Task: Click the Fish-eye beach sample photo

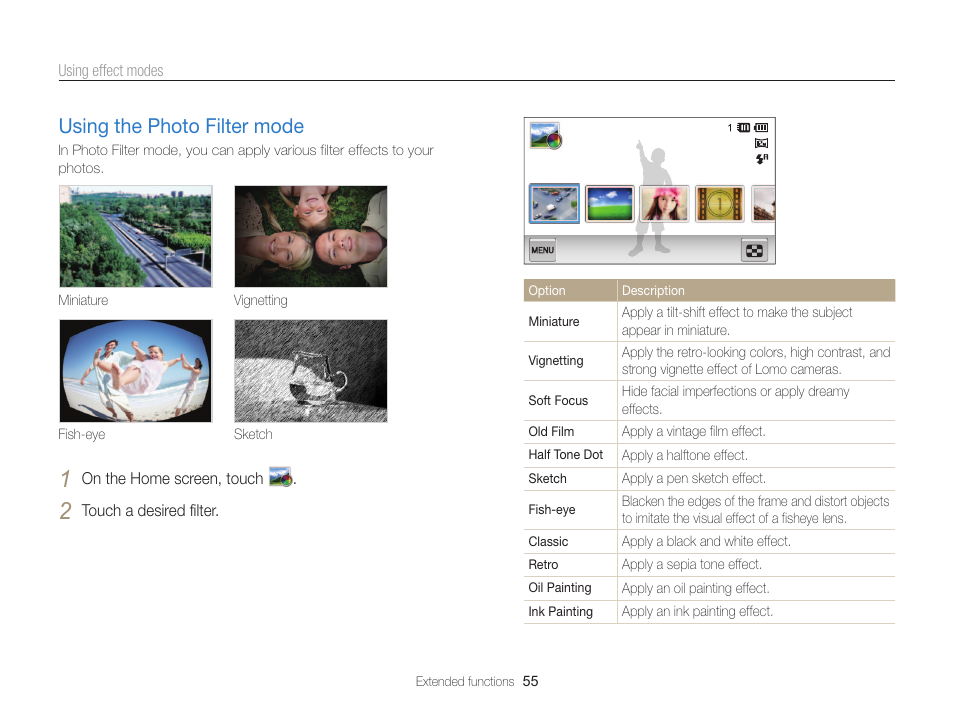Action: pos(136,371)
